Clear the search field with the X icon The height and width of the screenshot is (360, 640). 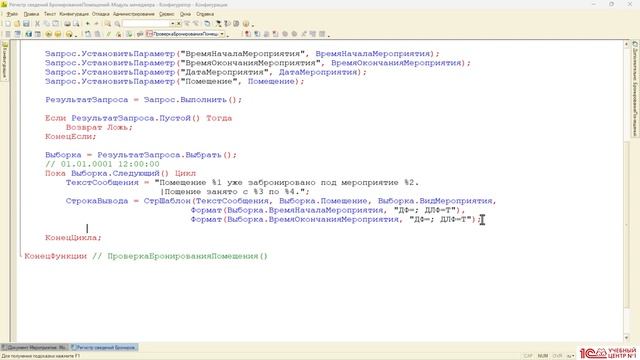click(x=179, y=24)
